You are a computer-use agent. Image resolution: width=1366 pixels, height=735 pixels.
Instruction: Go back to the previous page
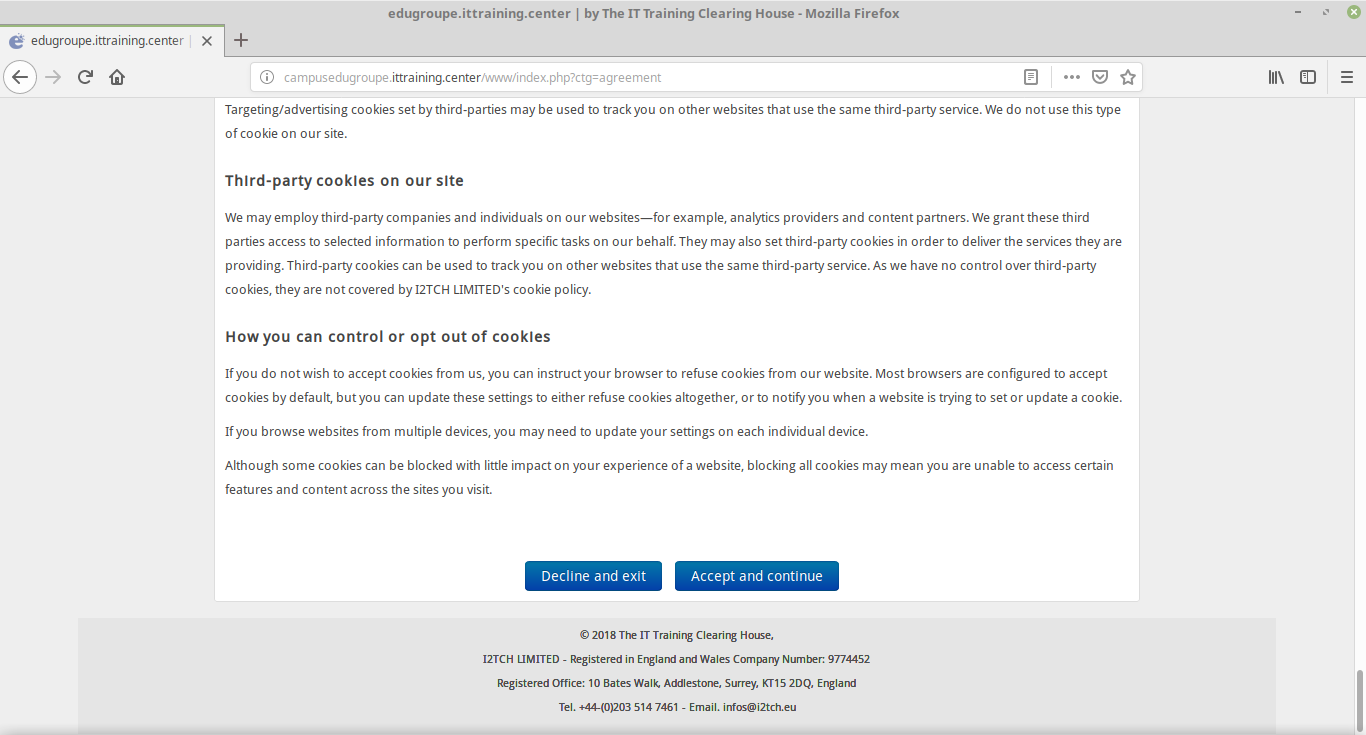pos(20,77)
